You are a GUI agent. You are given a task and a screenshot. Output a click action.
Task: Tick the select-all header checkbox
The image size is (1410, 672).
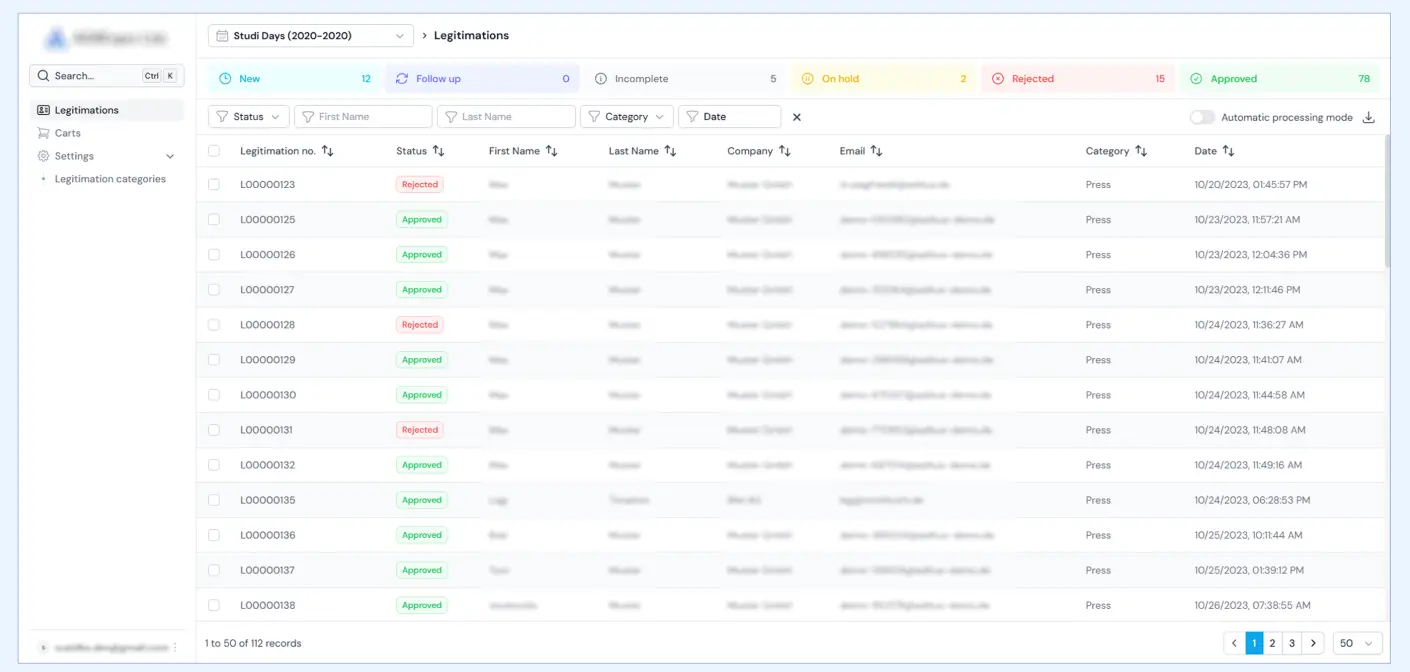[x=214, y=151]
